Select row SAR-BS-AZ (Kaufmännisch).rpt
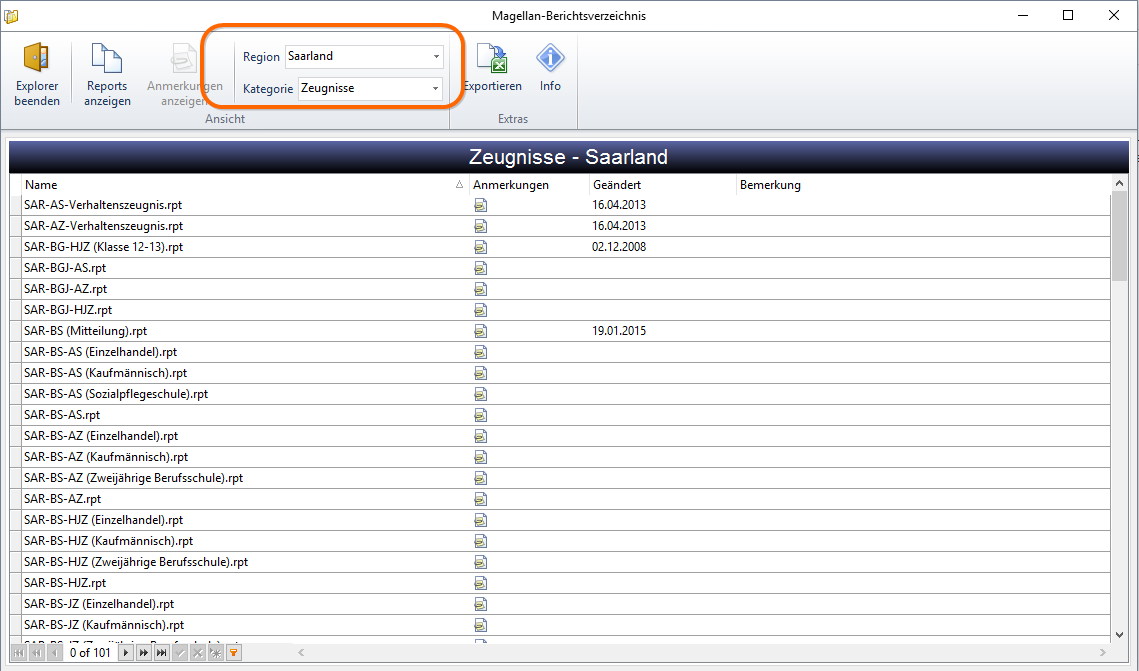This screenshot has width=1139, height=671. (x=560, y=457)
